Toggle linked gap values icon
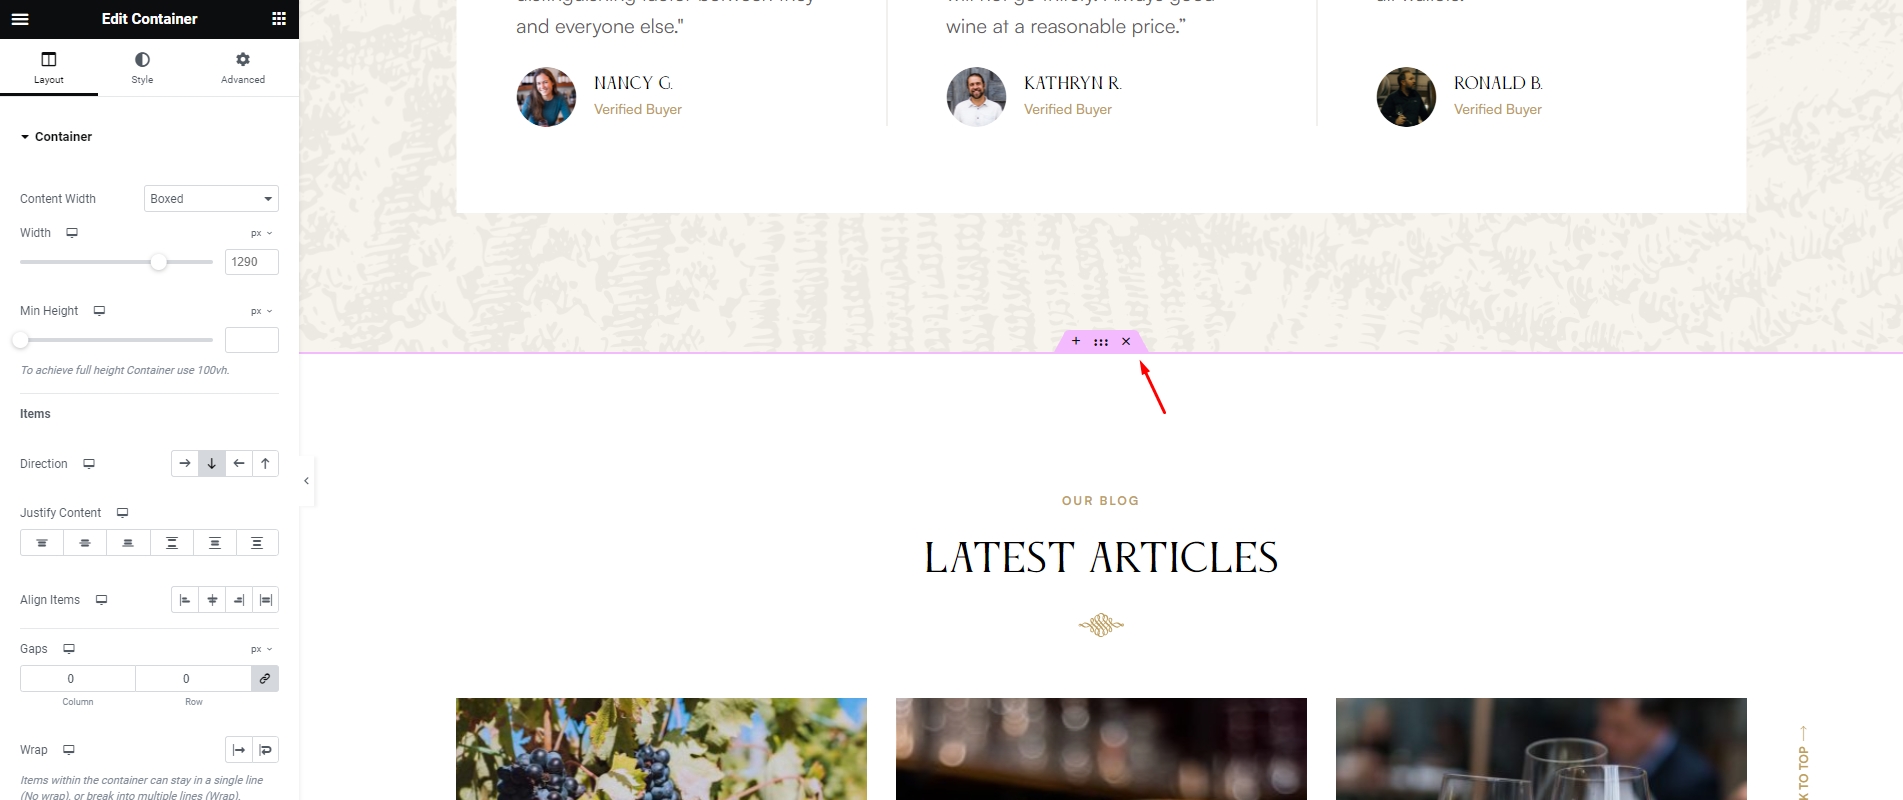Image resolution: width=1903 pixels, height=800 pixels. 265,679
